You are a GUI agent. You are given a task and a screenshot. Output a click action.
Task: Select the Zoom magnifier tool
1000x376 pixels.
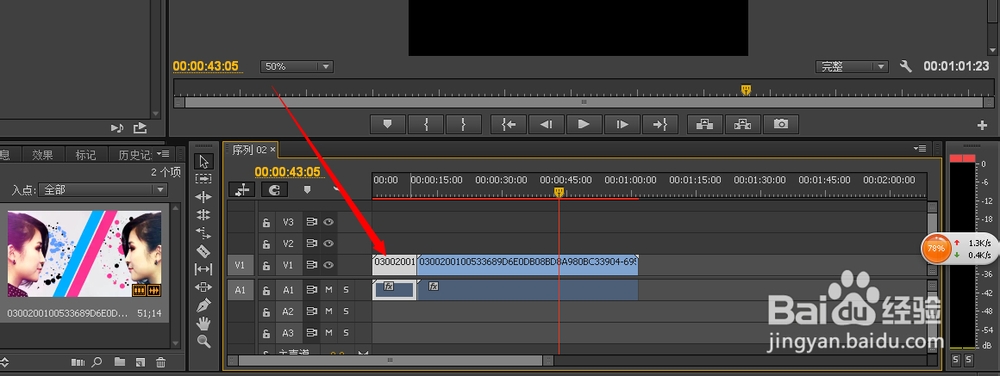[x=203, y=341]
